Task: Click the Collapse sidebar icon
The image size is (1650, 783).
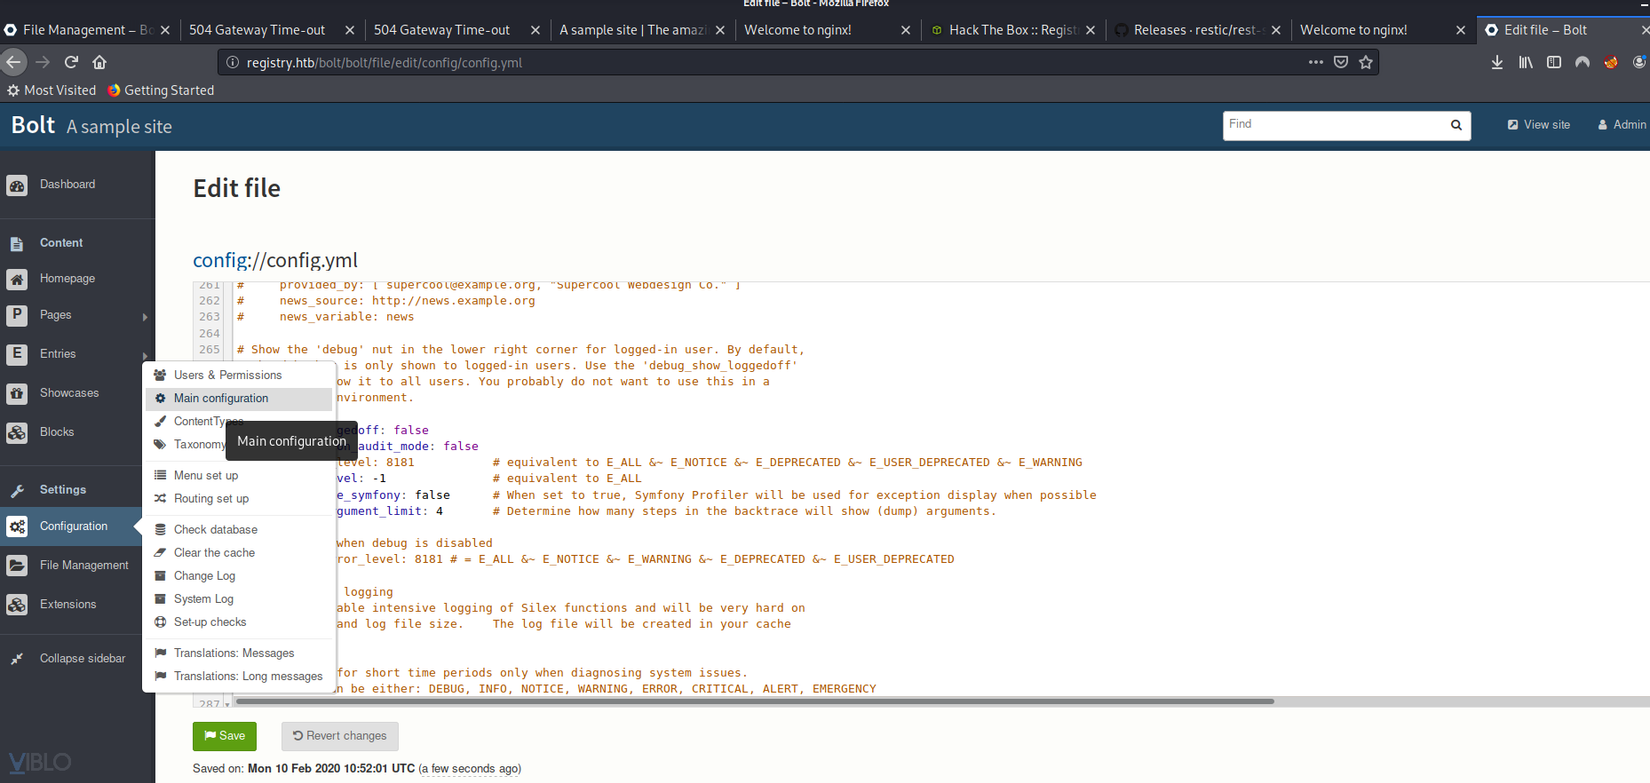Action: coord(17,659)
